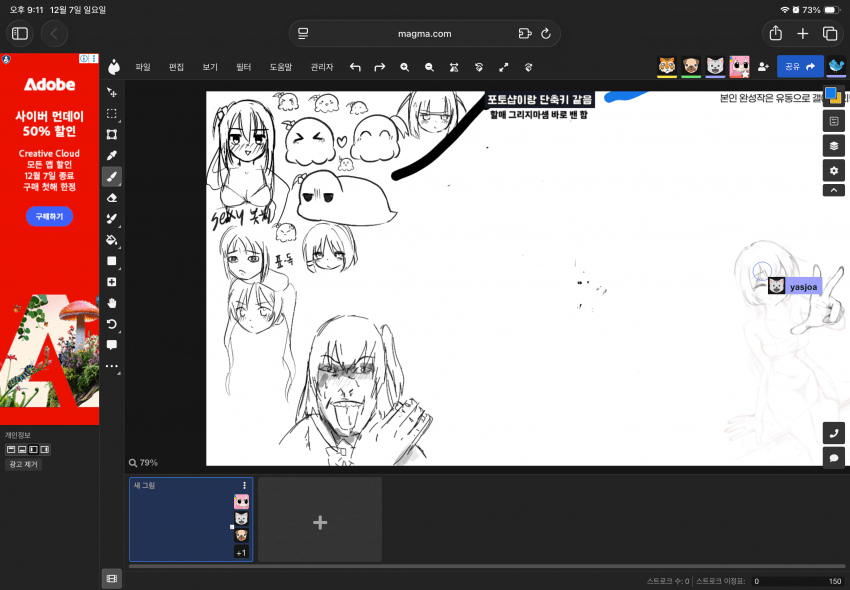Click the Undo arrow in top toolbar
The image size is (850, 590).
355,67
